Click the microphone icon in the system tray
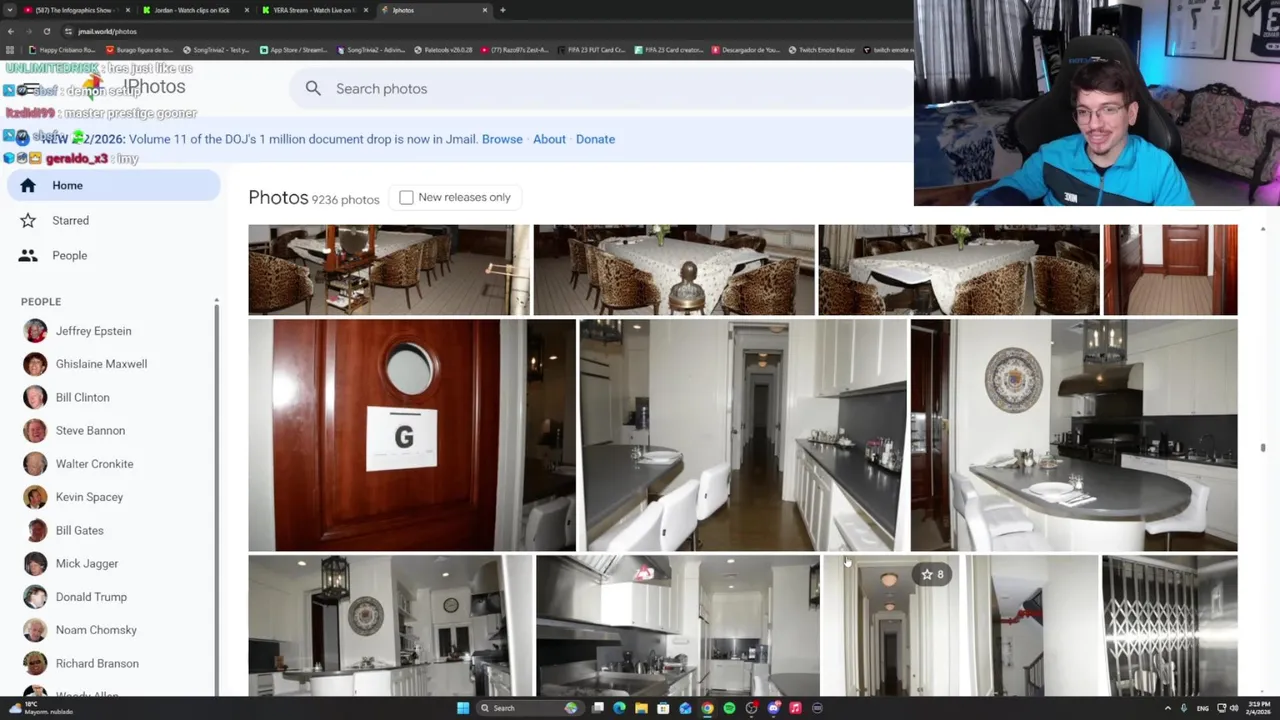The image size is (1280, 720). click(1183, 708)
